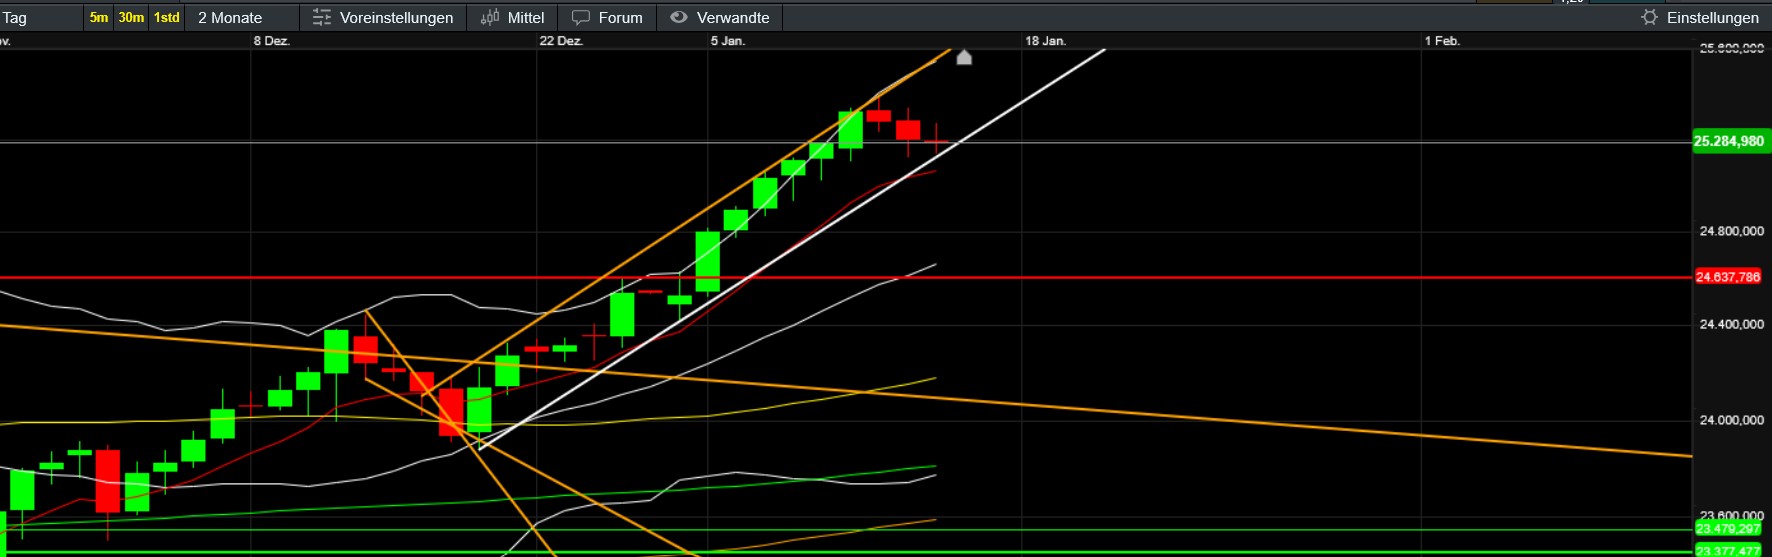The height and width of the screenshot is (557, 1772).
Task: Open the 2 Monate range dropdown
Action: (240, 18)
